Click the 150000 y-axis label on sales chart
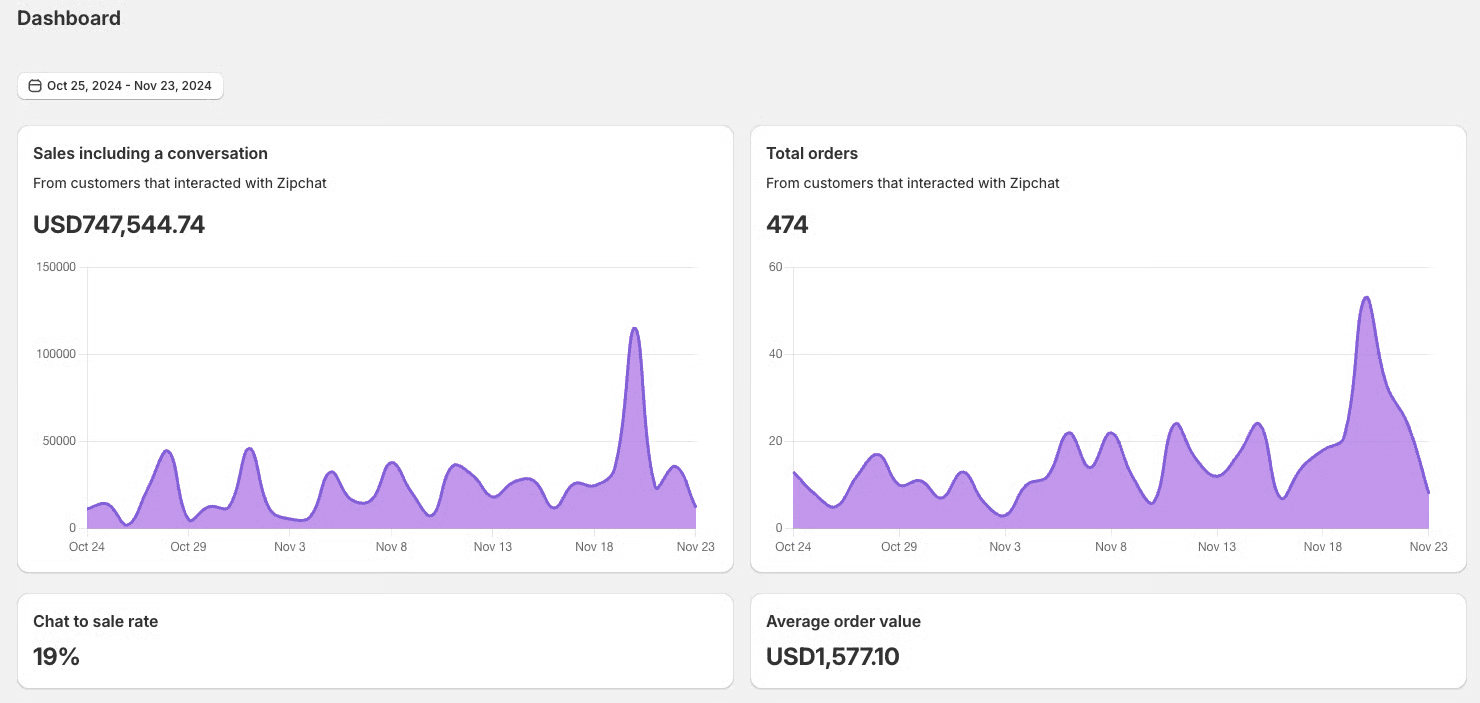1480x703 pixels. (55, 267)
